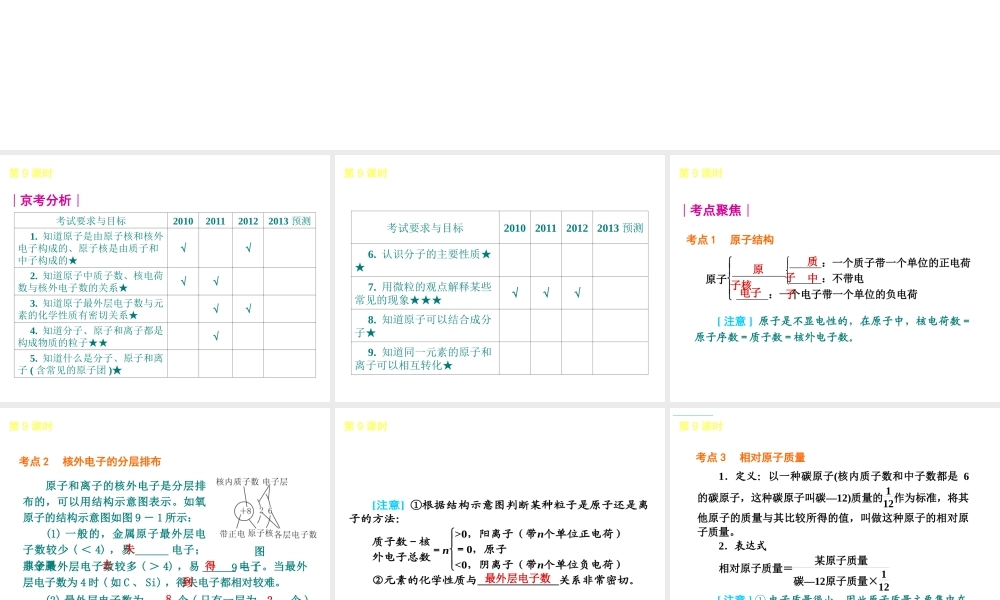Click the 2012 checkmark in row 1
This screenshot has height=600, width=1000.
coord(248,248)
